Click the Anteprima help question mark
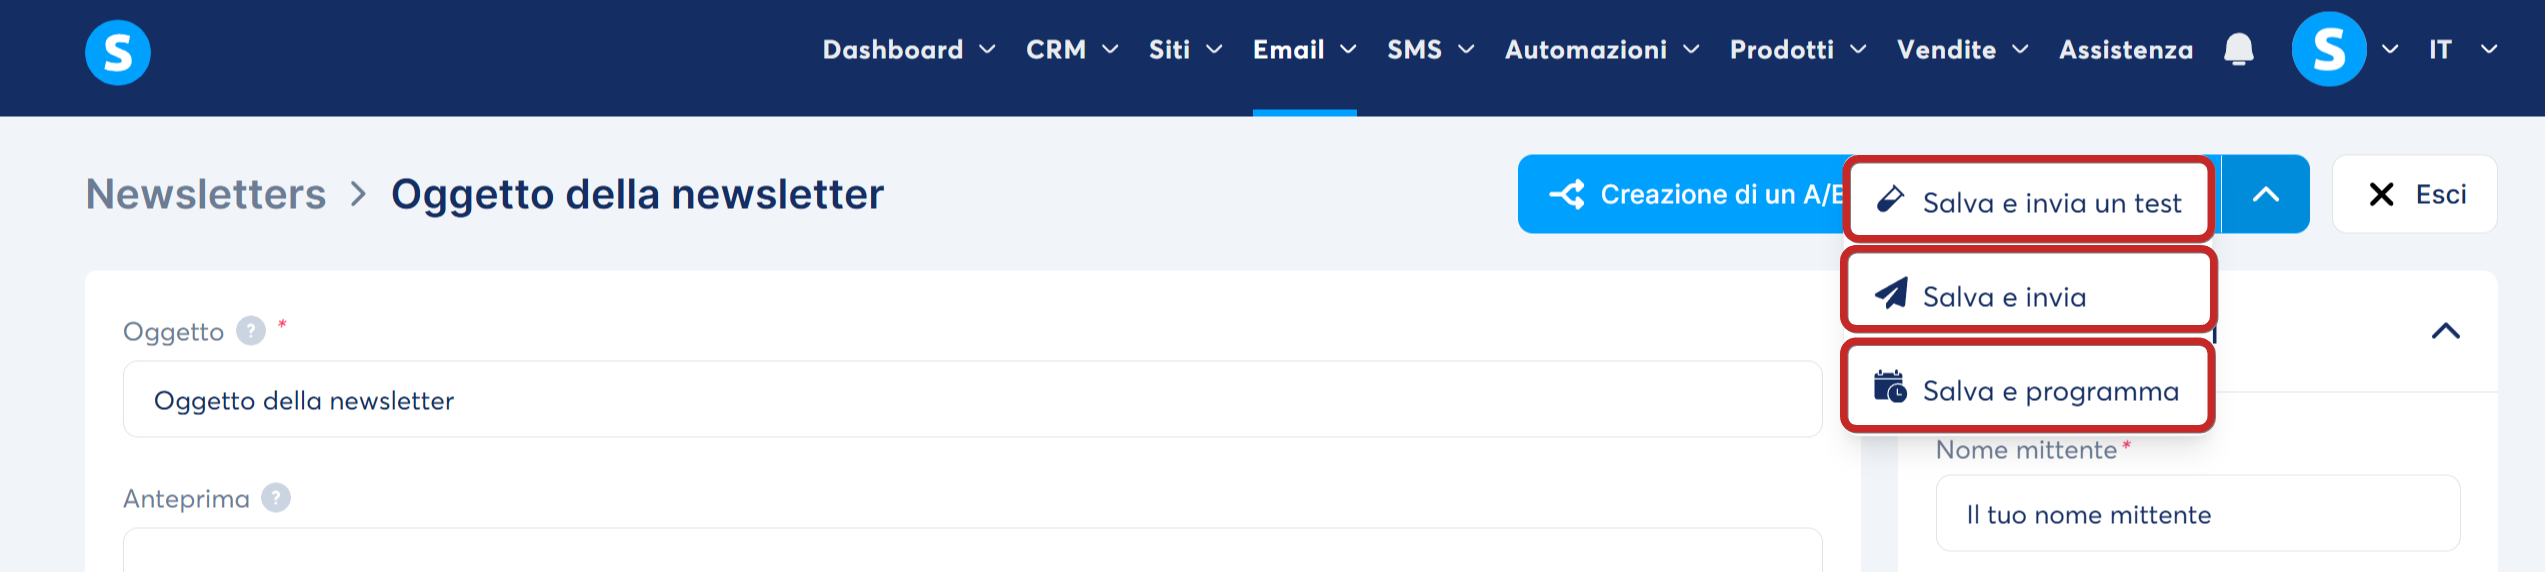This screenshot has width=2545, height=572. click(276, 497)
